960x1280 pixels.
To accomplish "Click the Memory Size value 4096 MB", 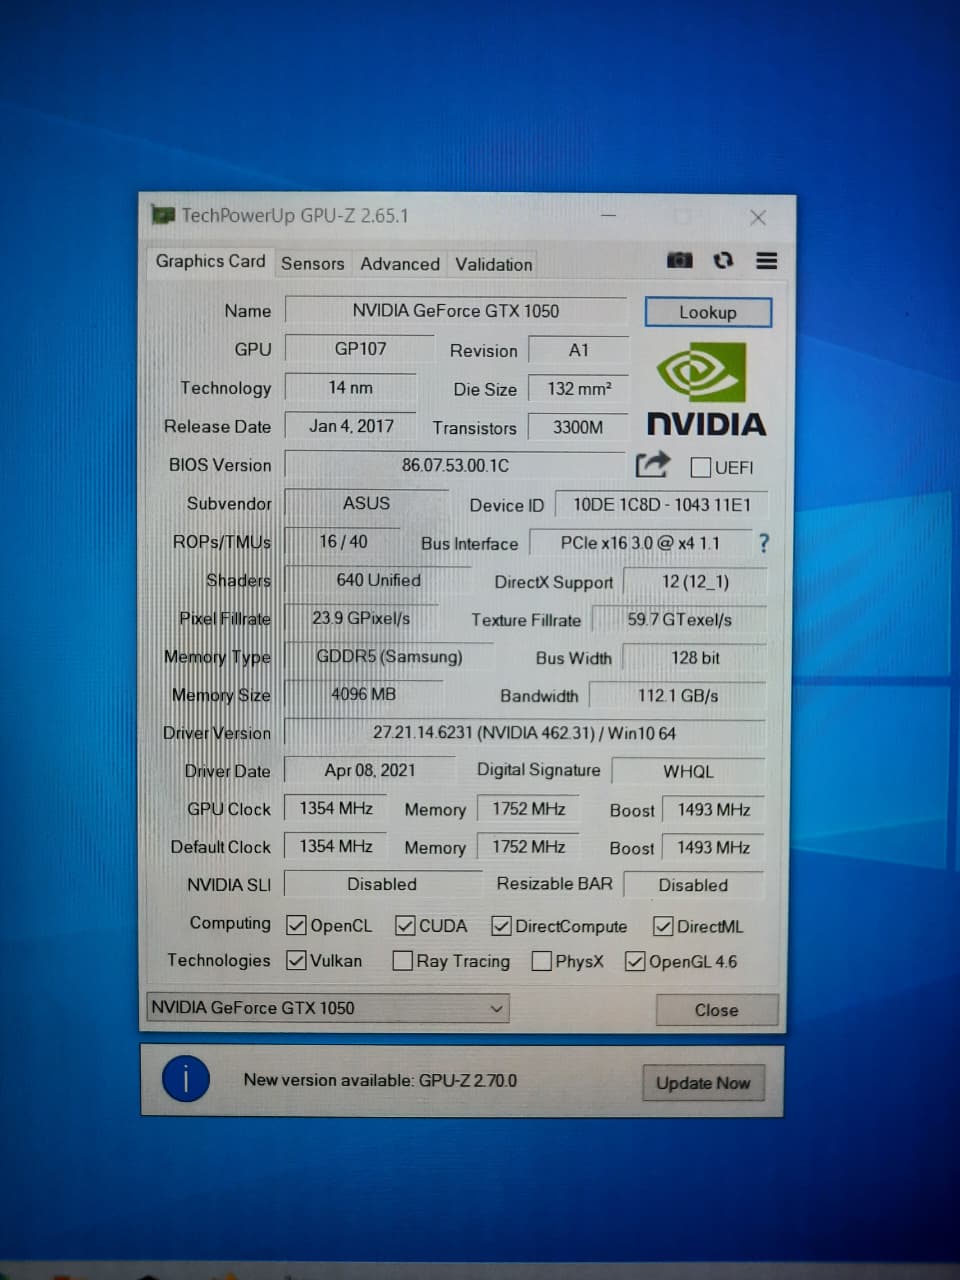I will [363, 694].
